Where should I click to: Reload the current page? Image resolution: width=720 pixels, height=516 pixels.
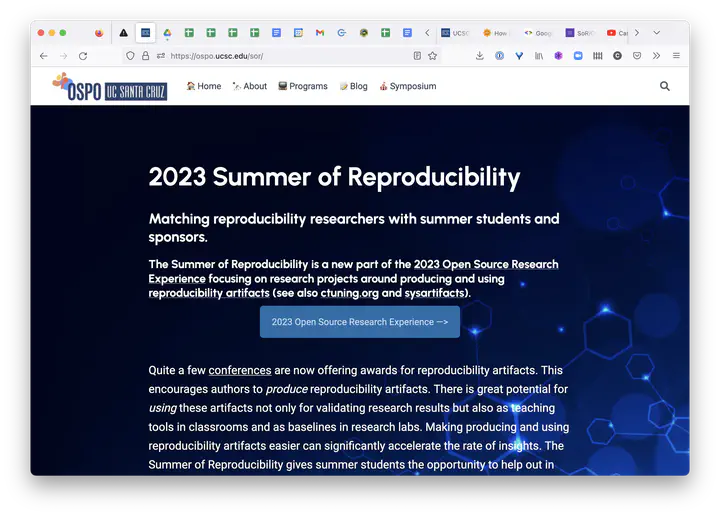(83, 56)
